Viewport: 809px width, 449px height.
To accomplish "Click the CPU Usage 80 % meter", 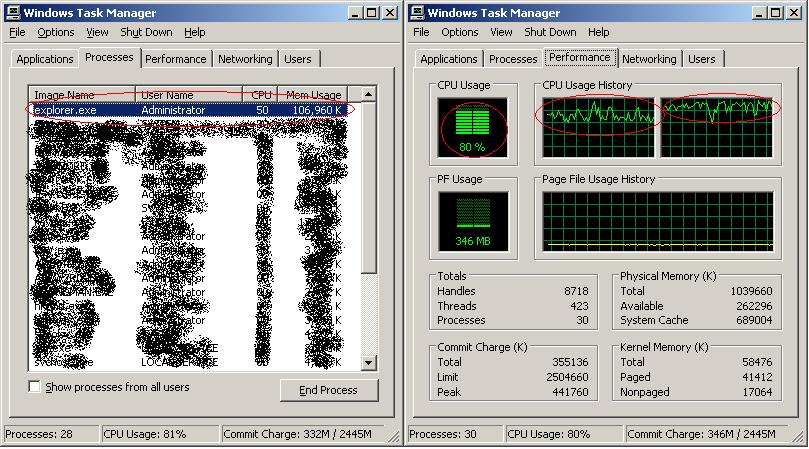I will (472, 127).
